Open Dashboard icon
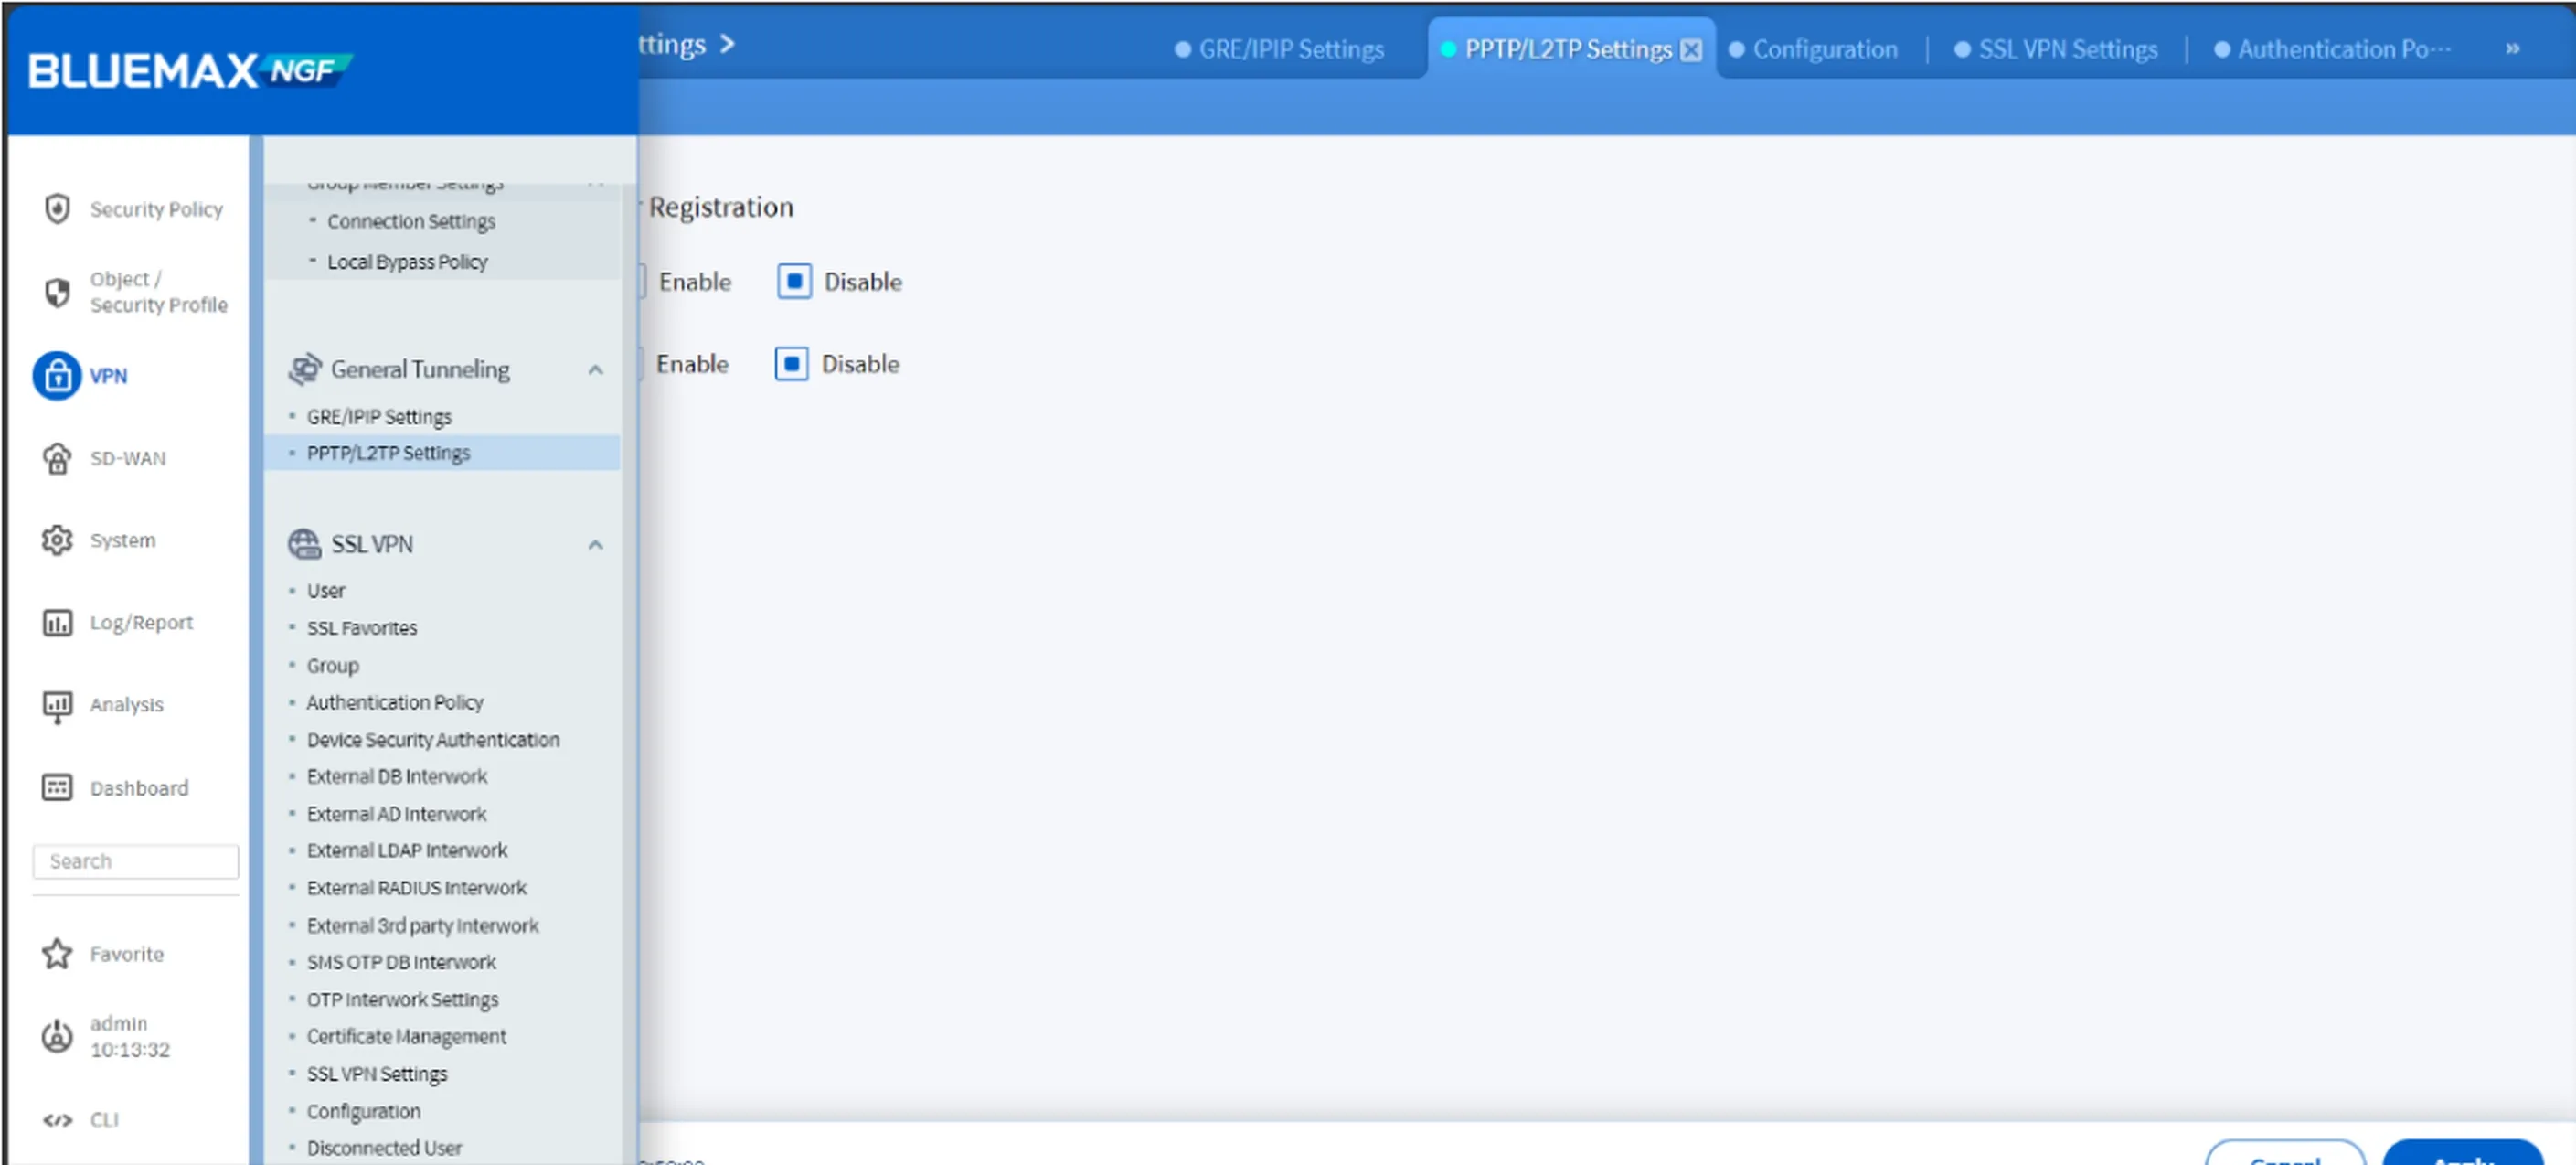Viewport: 2576px width, 1165px height. pos(57,788)
